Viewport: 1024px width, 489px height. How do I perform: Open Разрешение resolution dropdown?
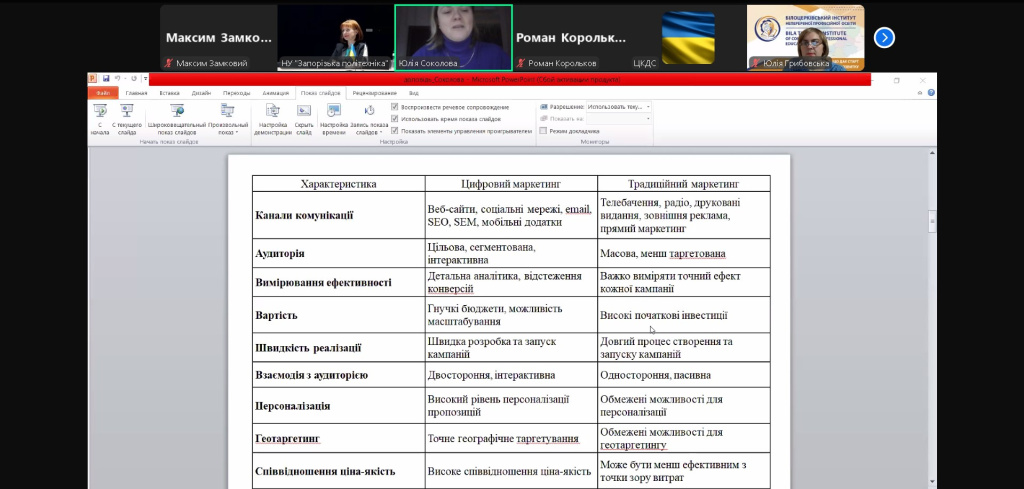point(618,106)
